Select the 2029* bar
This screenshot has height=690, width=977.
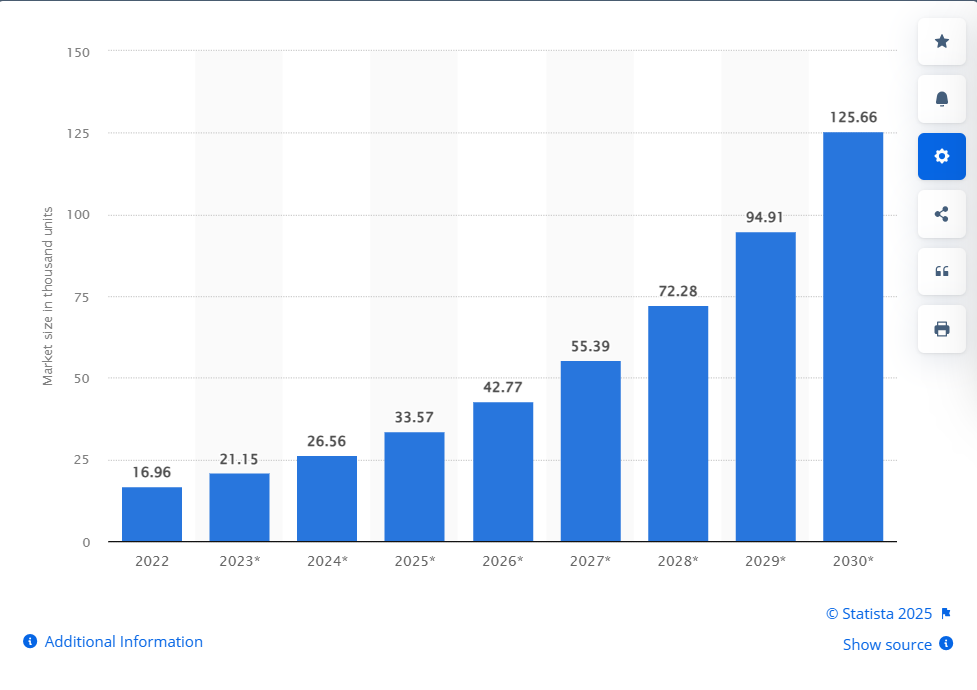point(766,387)
